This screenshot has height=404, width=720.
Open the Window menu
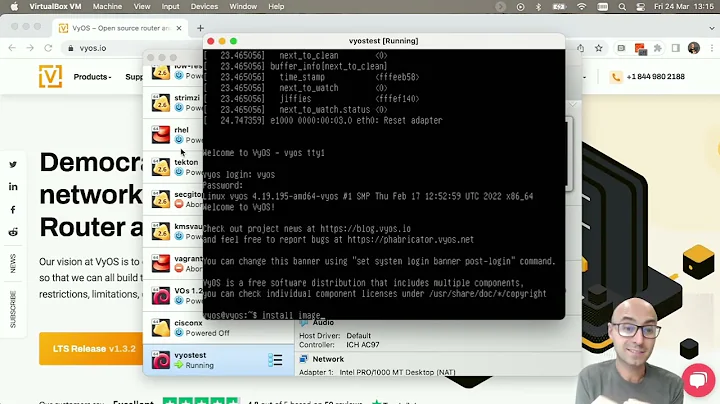243,6
